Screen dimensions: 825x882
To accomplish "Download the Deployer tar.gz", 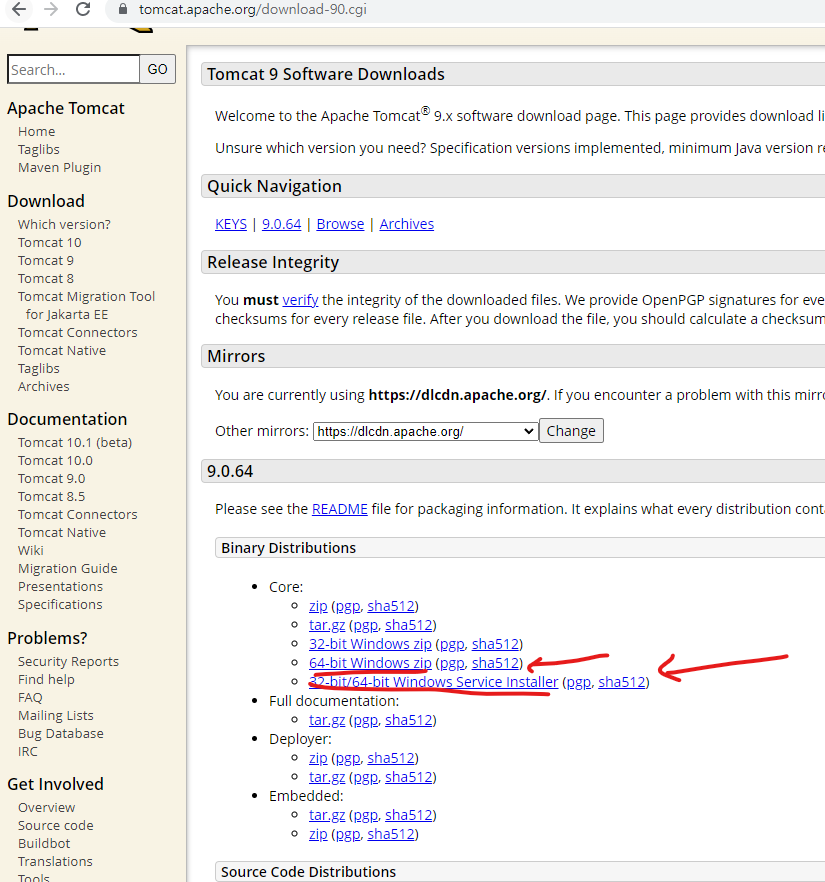I will 327,777.
